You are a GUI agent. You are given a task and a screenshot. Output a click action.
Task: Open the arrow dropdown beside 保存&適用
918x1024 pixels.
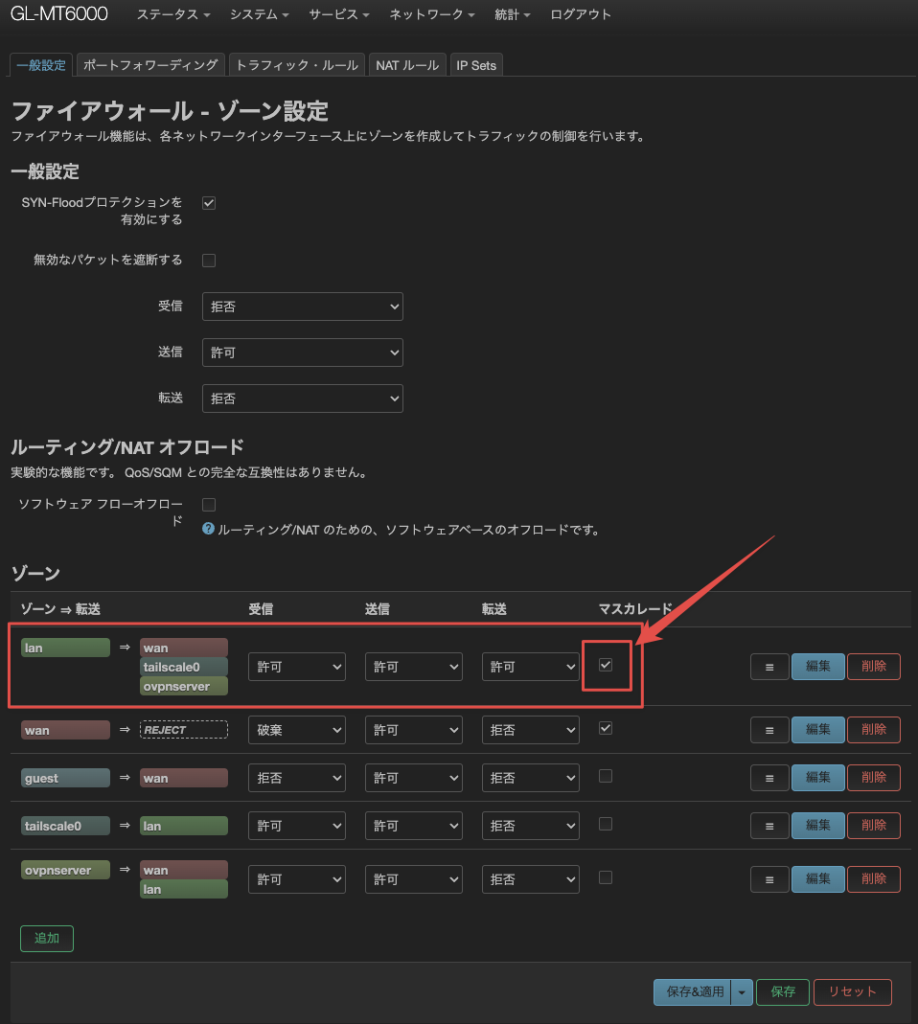point(741,992)
